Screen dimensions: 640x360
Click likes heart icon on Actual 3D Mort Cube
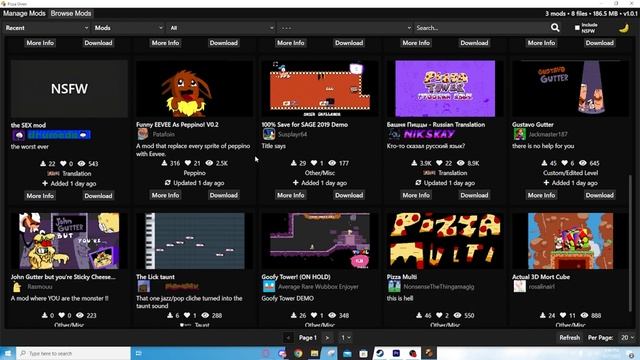point(563,316)
